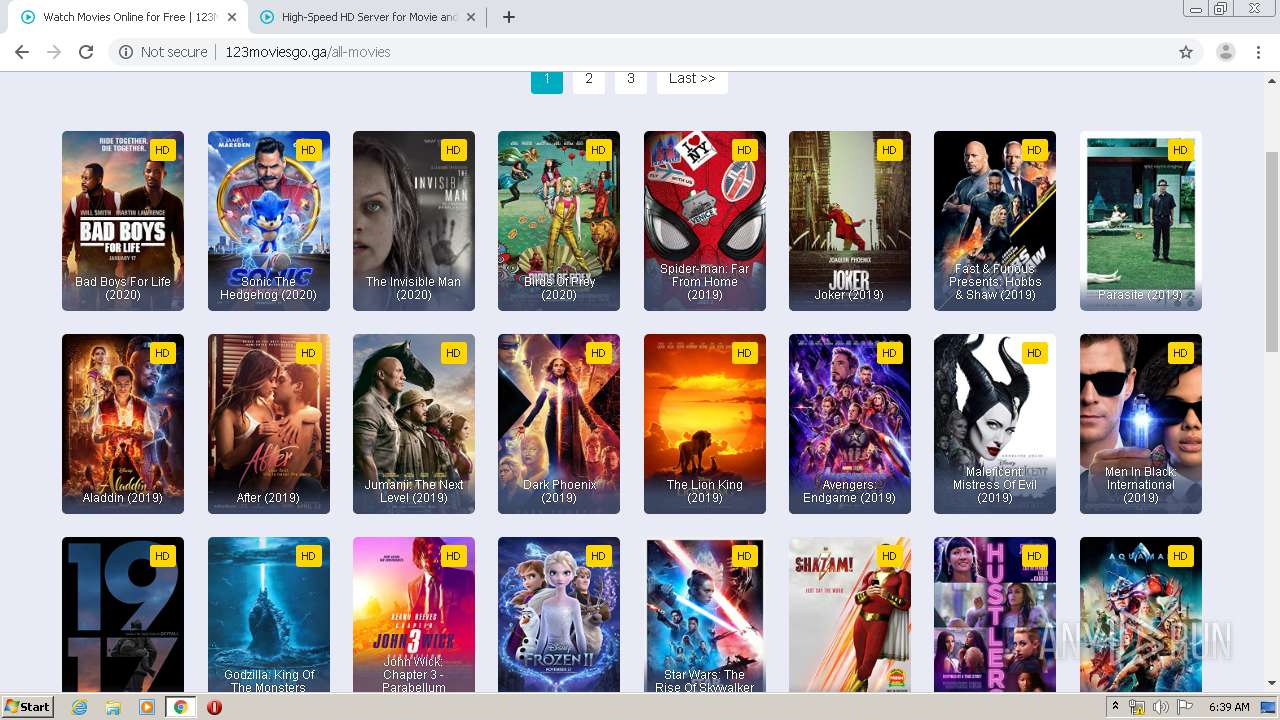The height and width of the screenshot is (720, 1280).
Task: Open The Lion King (2019) poster
Action: (705, 424)
